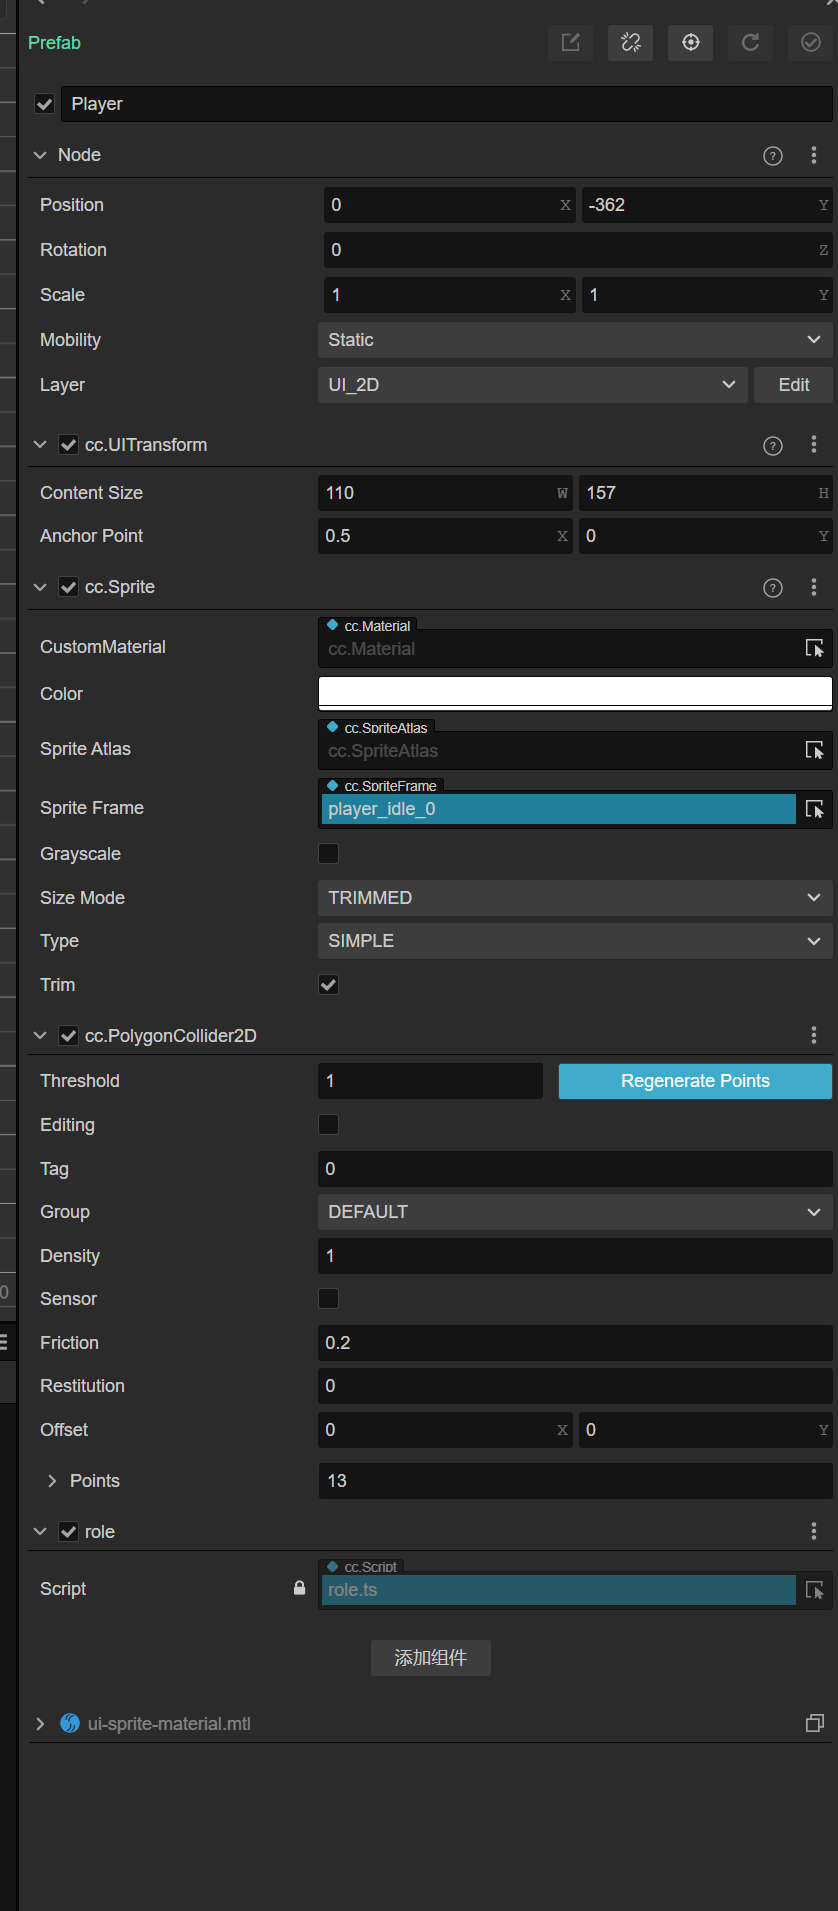Image resolution: width=838 pixels, height=1911 pixels.
Task: Click the prefab edit/open icon
Action: [x=570, y=42]
